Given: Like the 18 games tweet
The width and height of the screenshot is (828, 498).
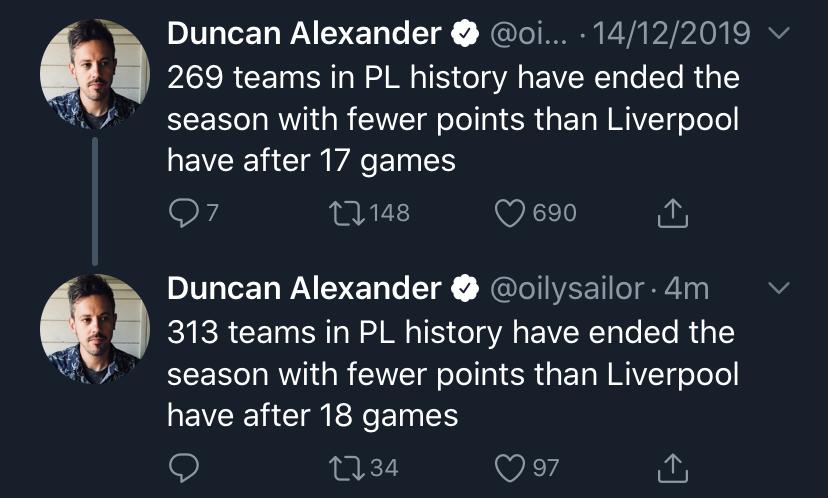Looking at the screenshot, I should coord(512,467).
